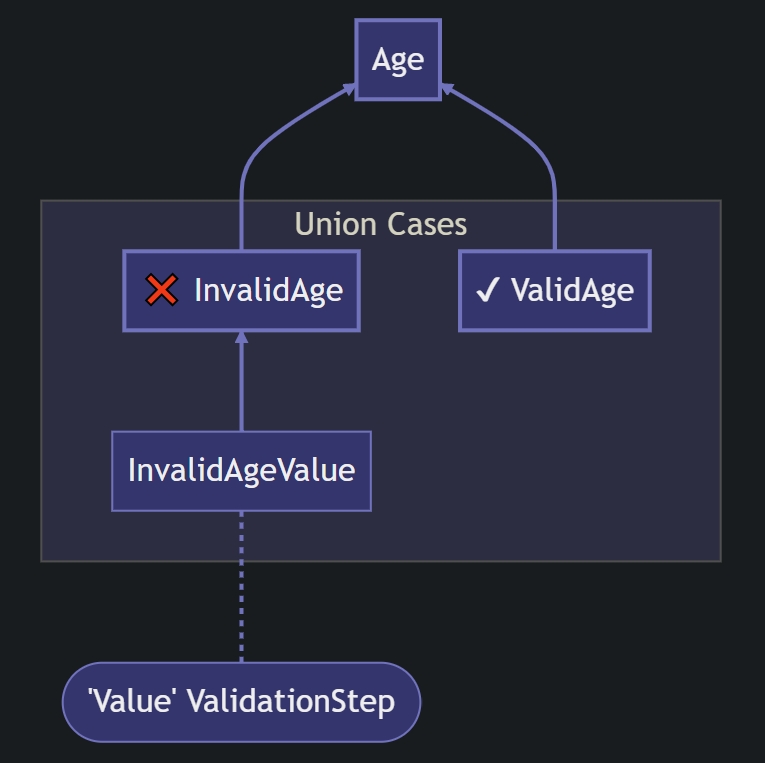Click the arrowhead pointing up into InvalidAge
This screenshot has height=763, width=765.
coord(241,338)
